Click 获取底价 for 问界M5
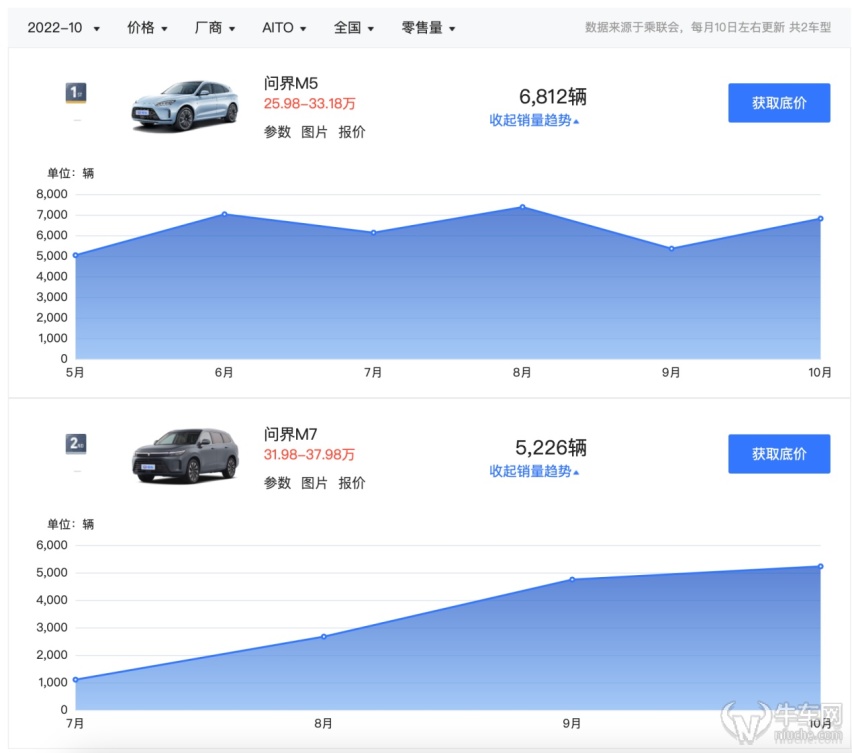Screen dimensions: 852x753 coord(779,103)
